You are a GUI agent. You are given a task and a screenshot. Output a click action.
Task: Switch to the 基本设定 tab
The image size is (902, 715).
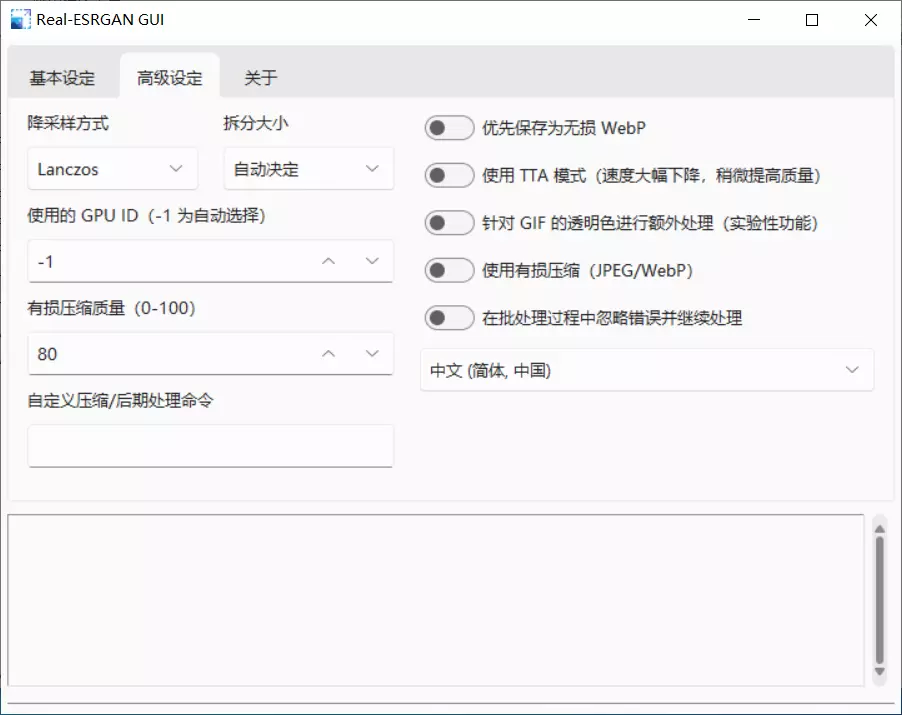62,78
